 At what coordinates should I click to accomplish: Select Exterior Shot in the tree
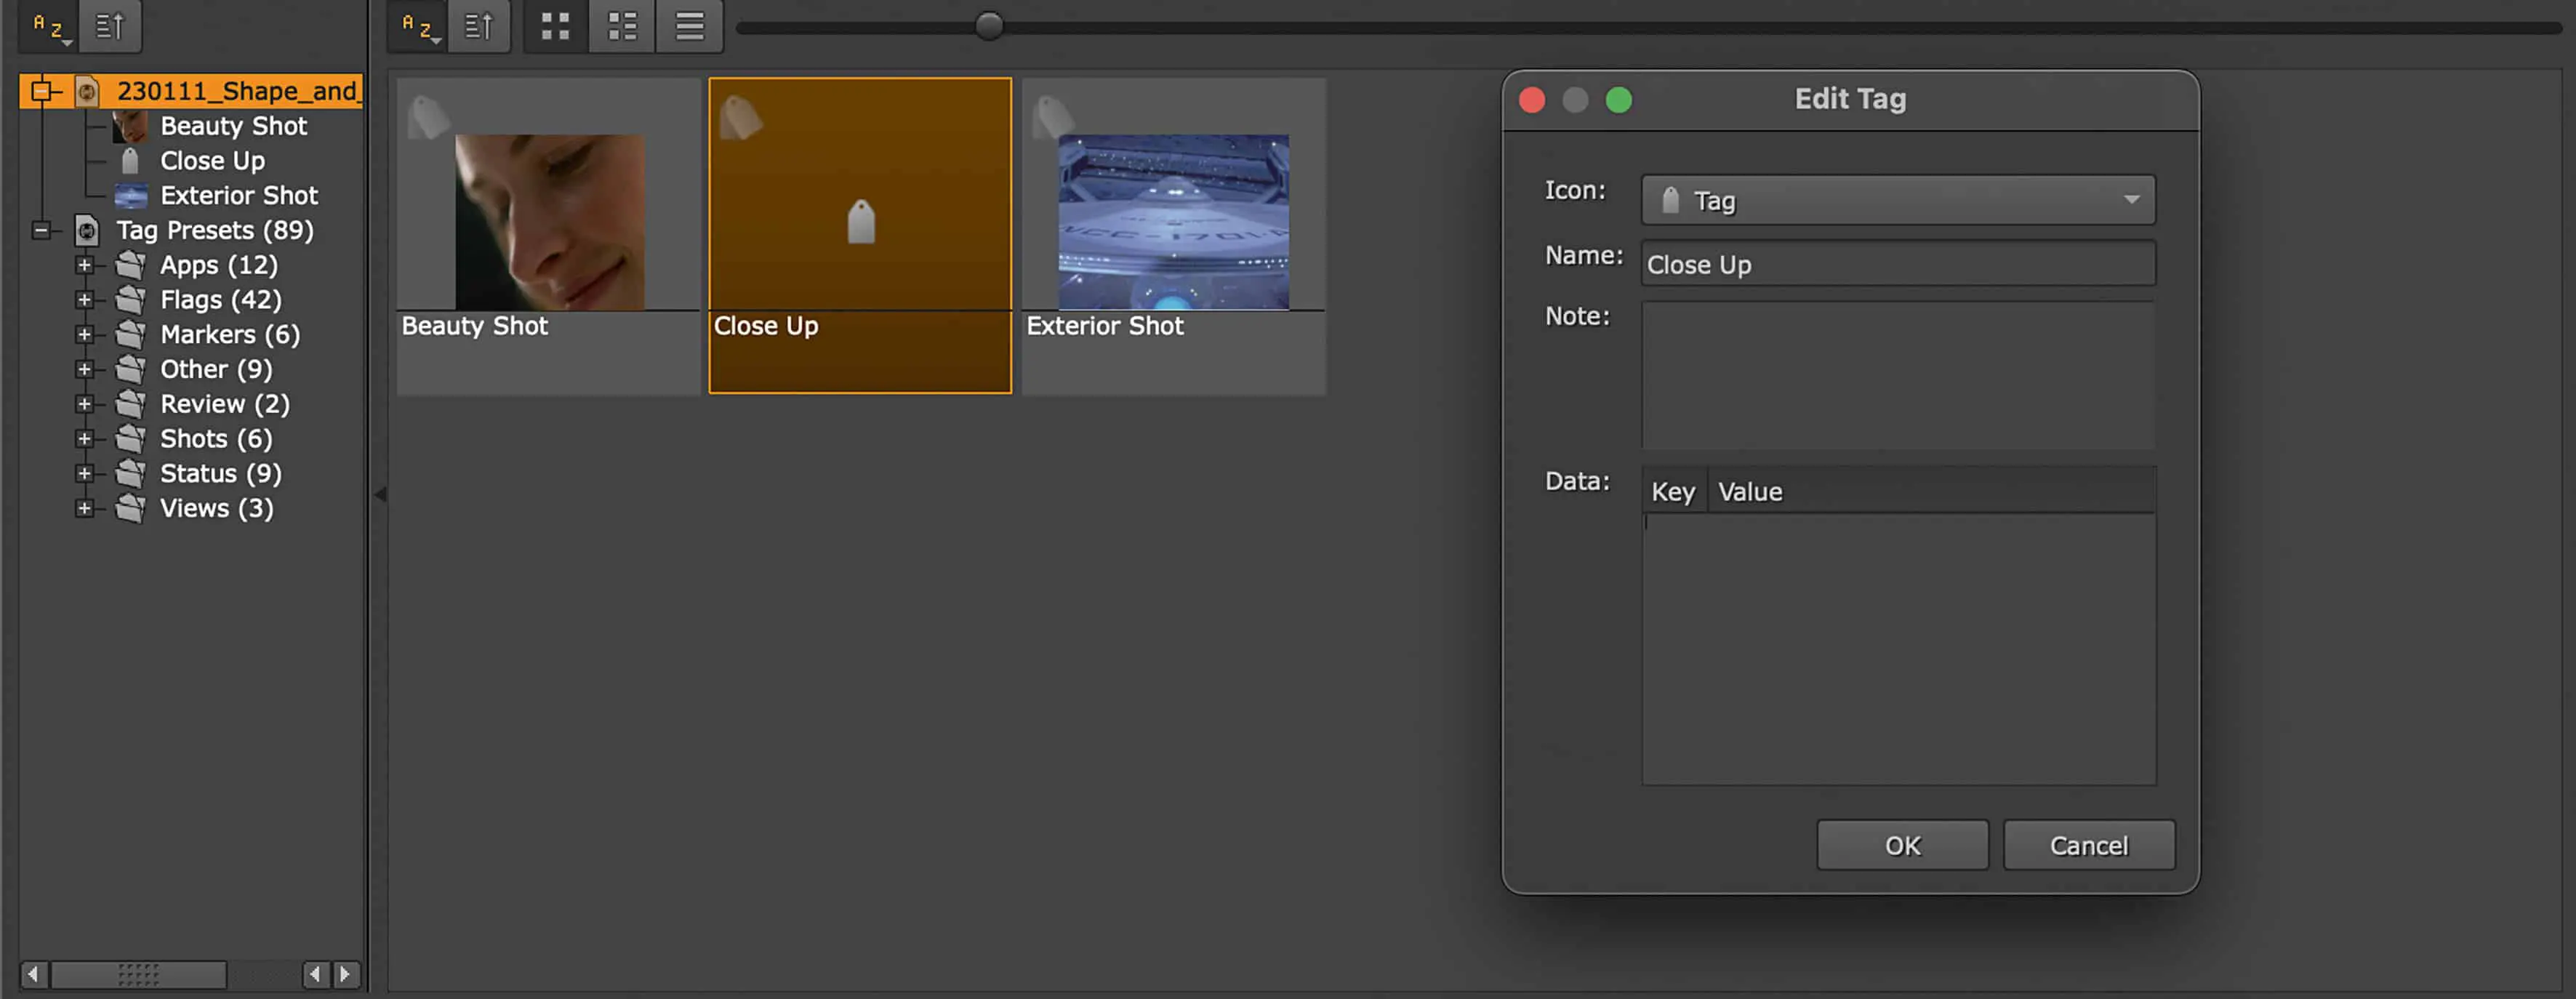tap(238, 196)
